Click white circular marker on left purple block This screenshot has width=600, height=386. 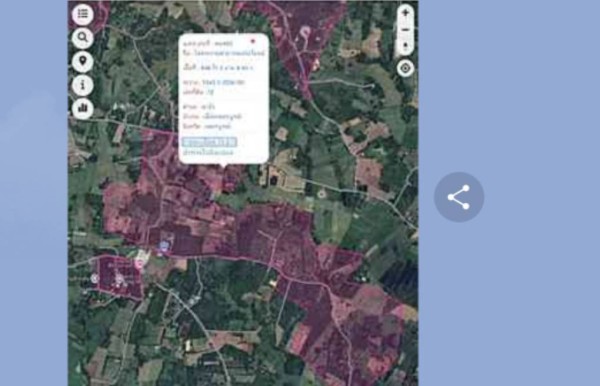pyautogui.click(x=95, y=279)
